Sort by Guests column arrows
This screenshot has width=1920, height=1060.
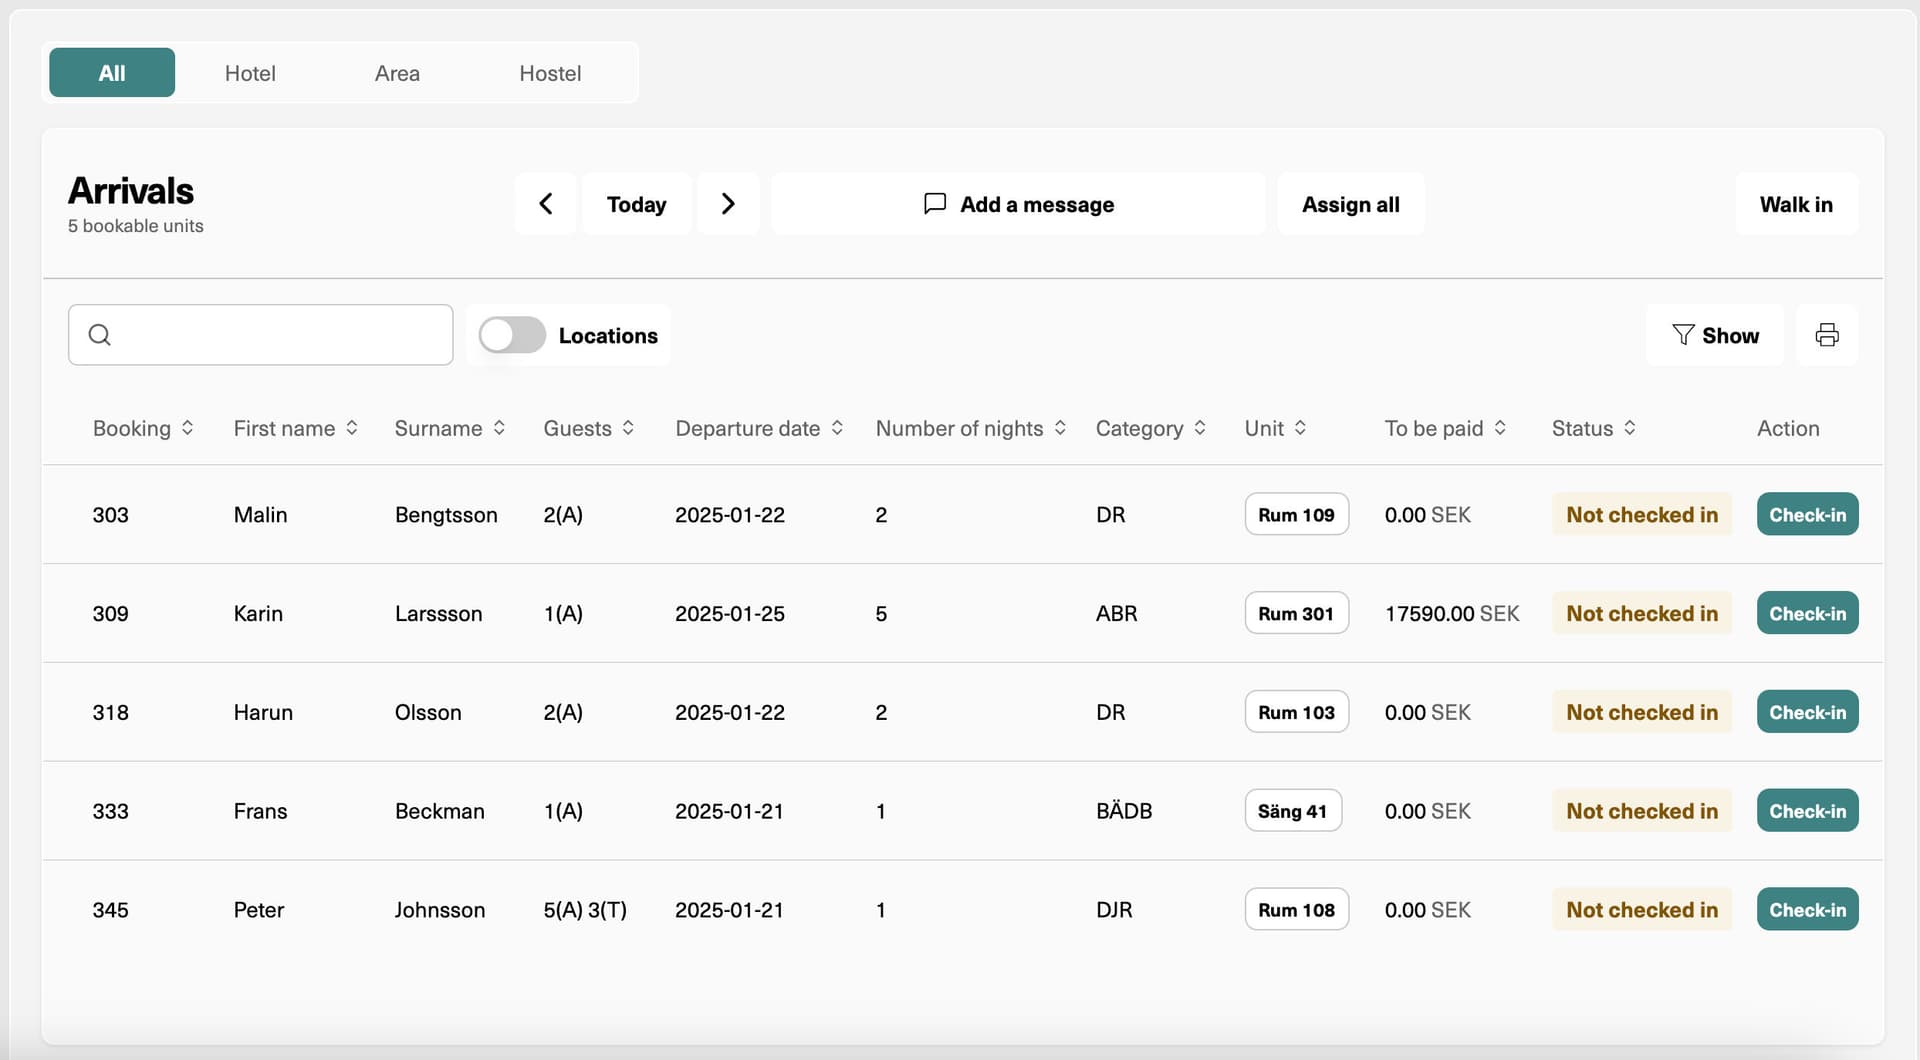click(x=628, y=428)
